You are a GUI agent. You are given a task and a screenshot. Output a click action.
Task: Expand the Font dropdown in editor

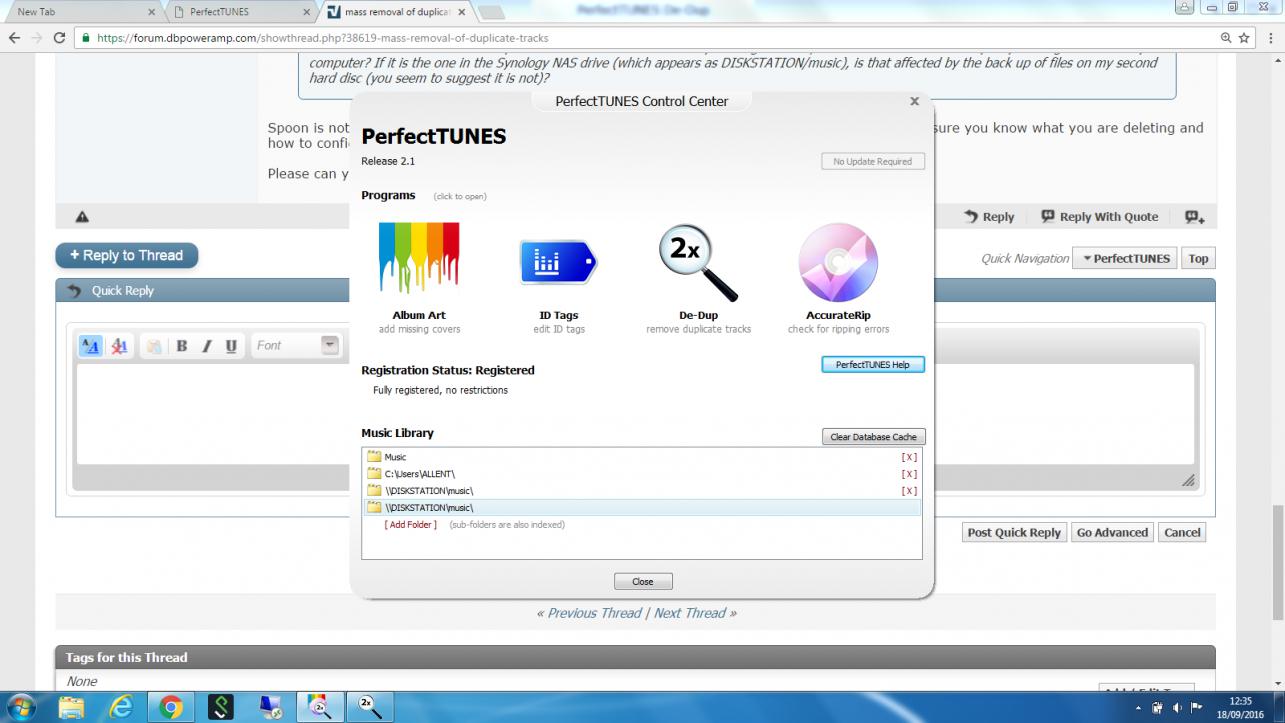(329, 346)
